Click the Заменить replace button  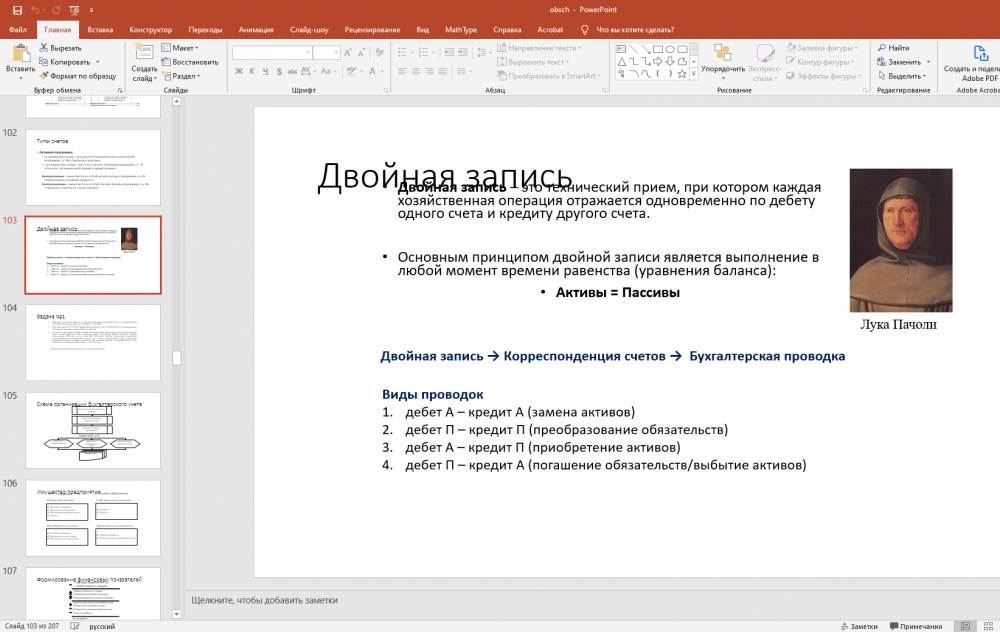(903, 61)
